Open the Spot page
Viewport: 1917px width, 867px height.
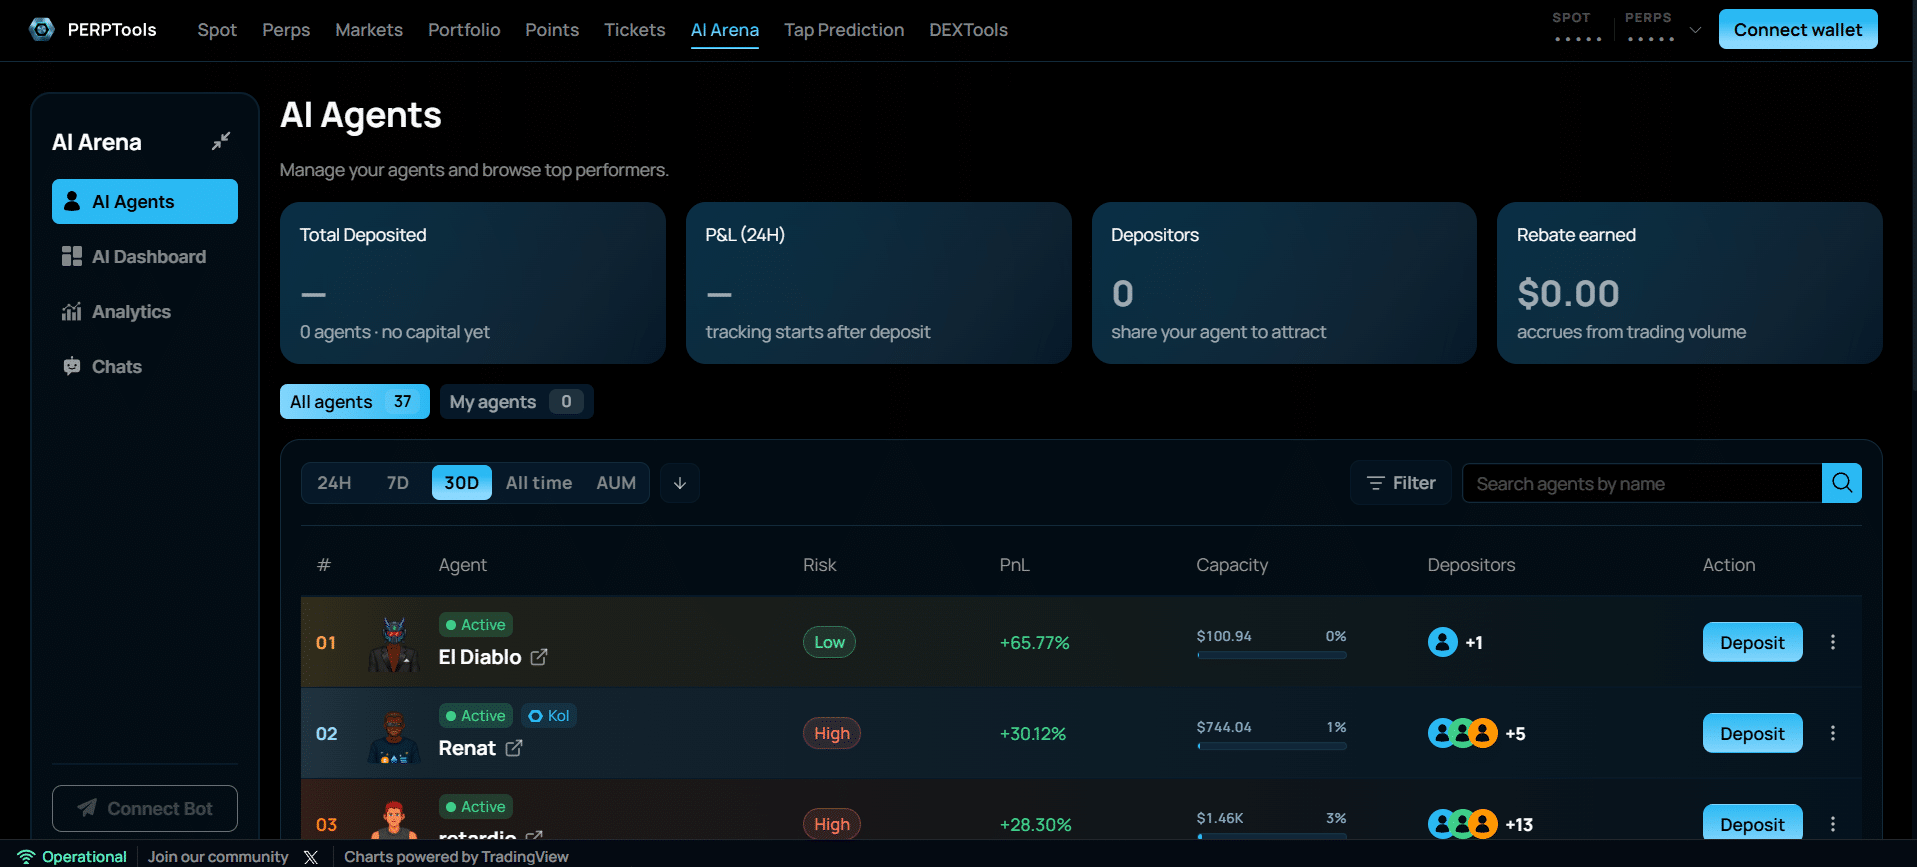pyautogui.click(x=217, y=30)
